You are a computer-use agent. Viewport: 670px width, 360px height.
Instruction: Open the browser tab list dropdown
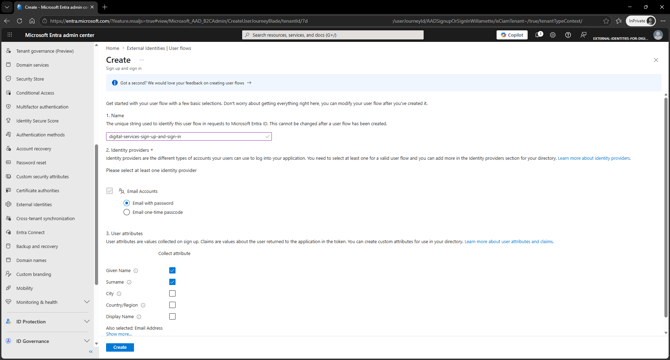pyautogui.click(x=7, y=7)
